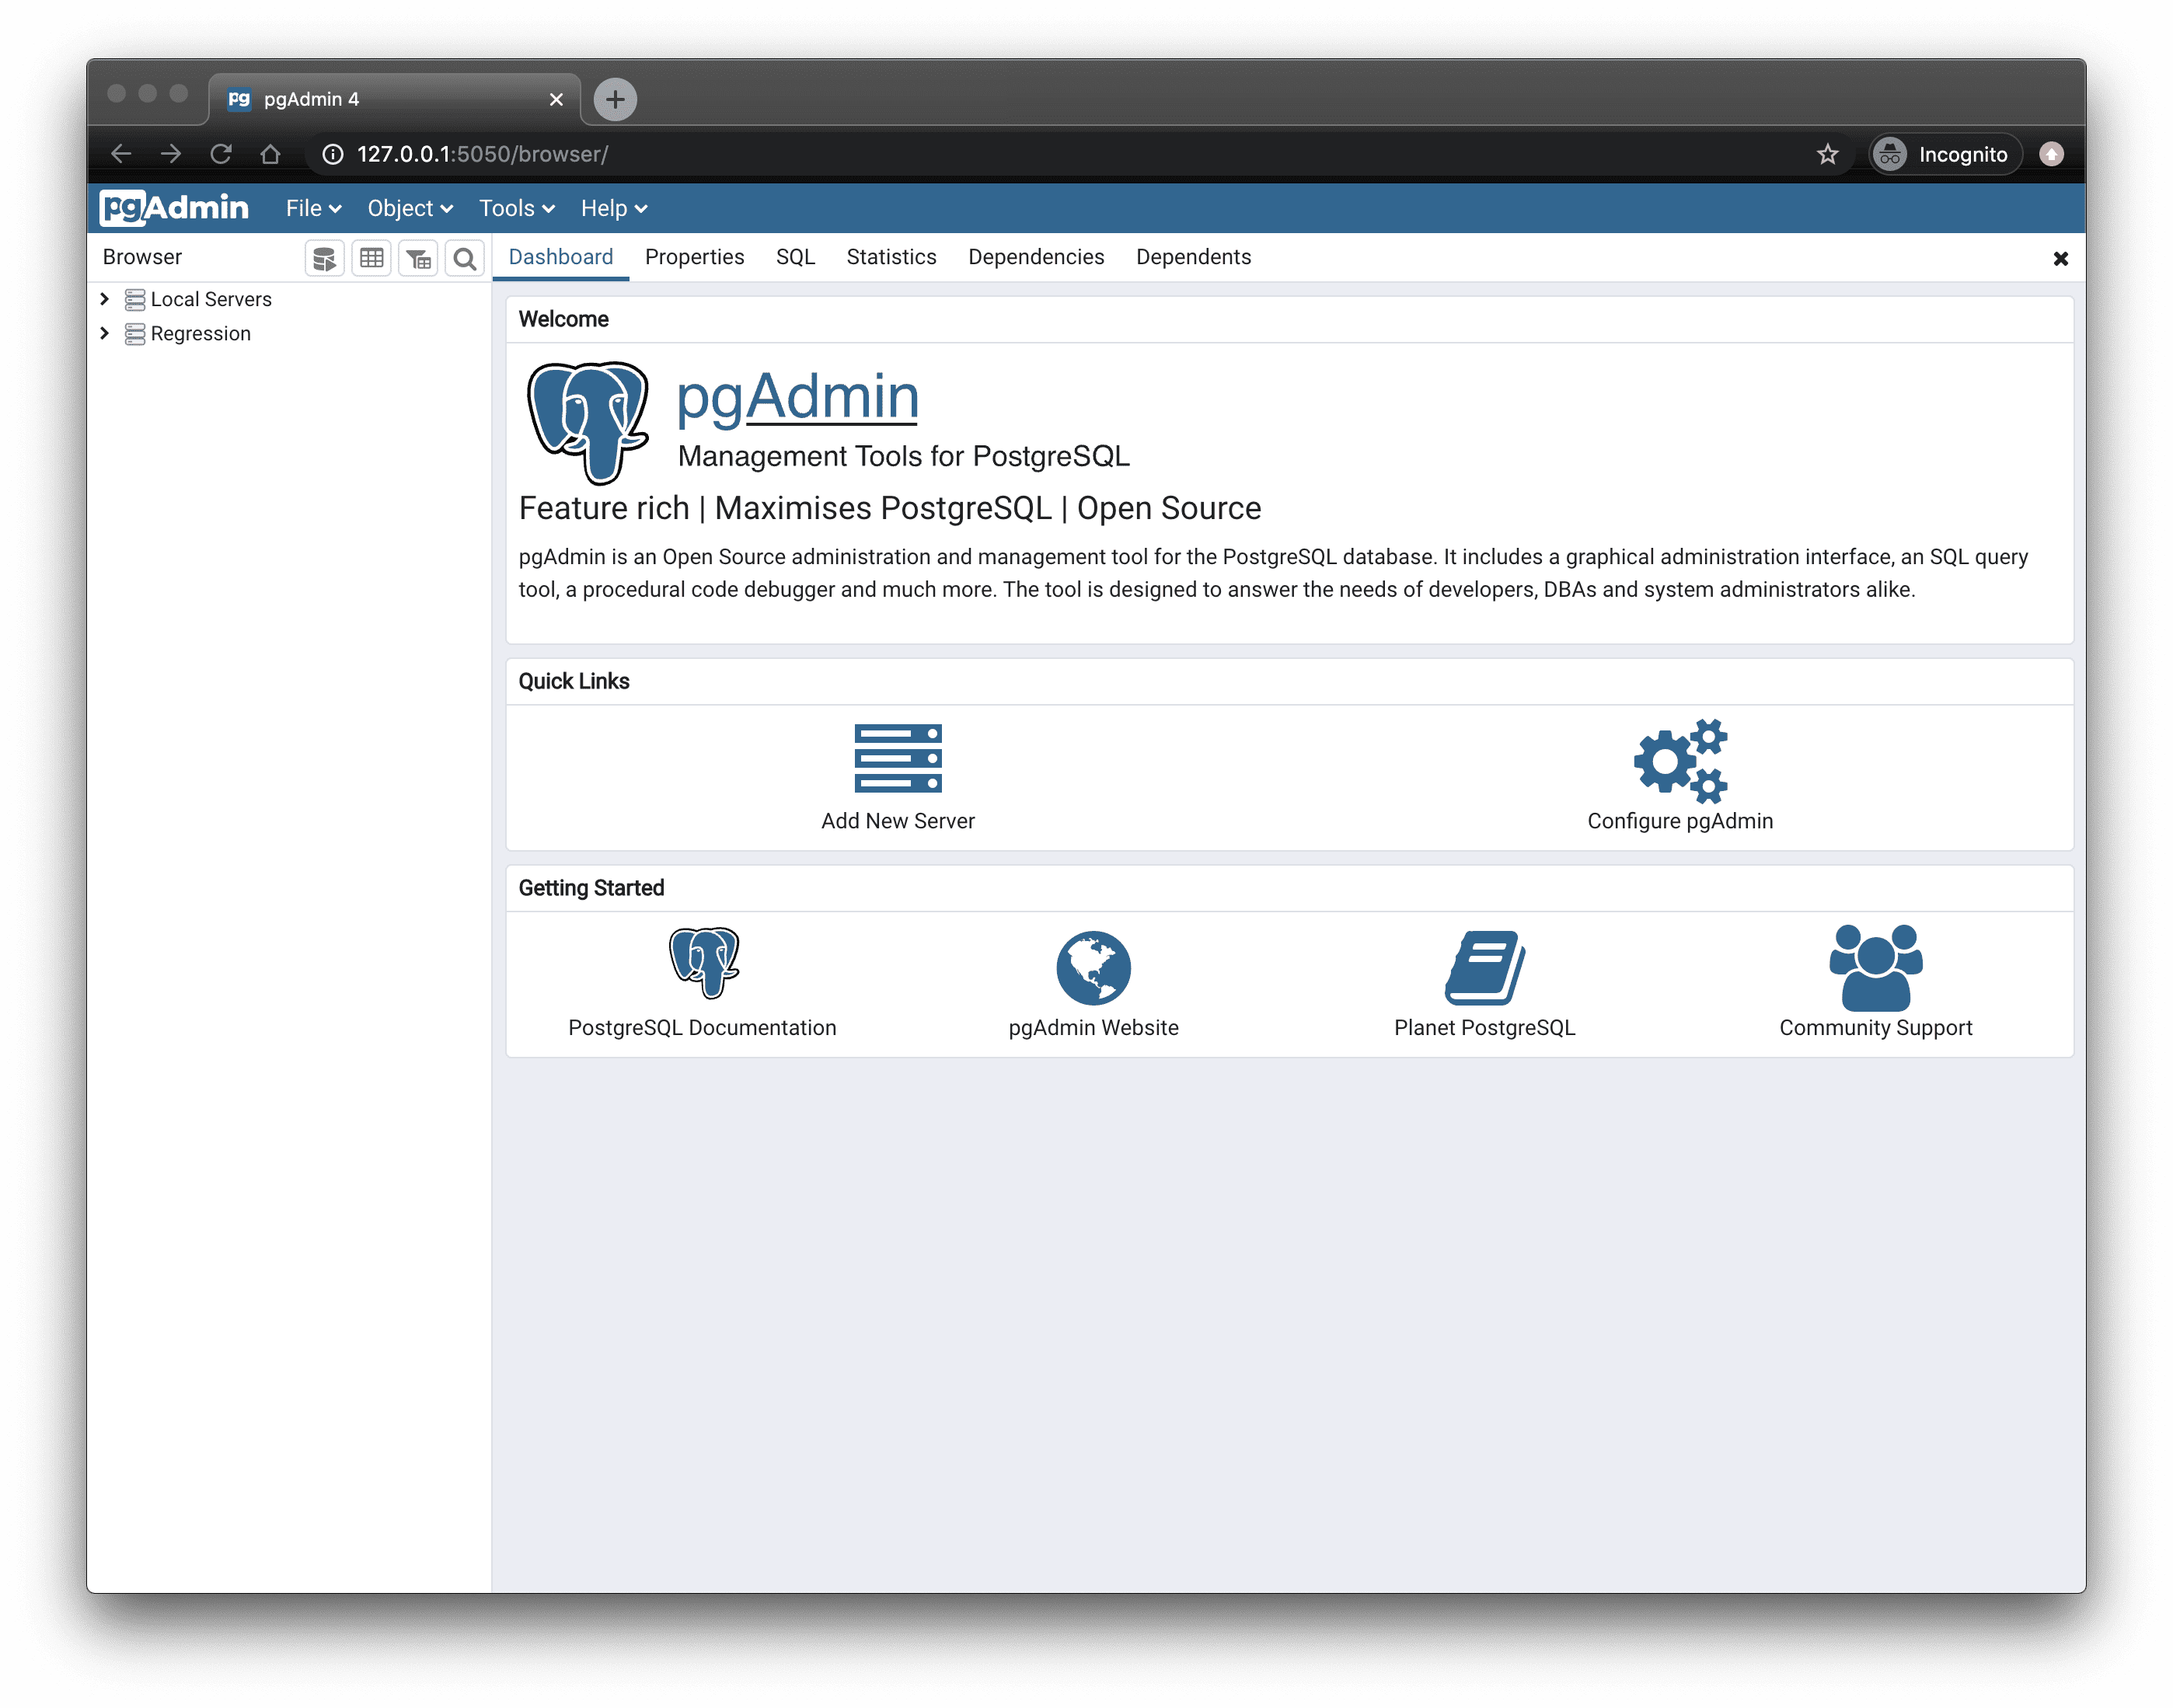Screen dimensions: 2173x1708
Task: Click the search icon in Browser panel
Action: (464, 259)
